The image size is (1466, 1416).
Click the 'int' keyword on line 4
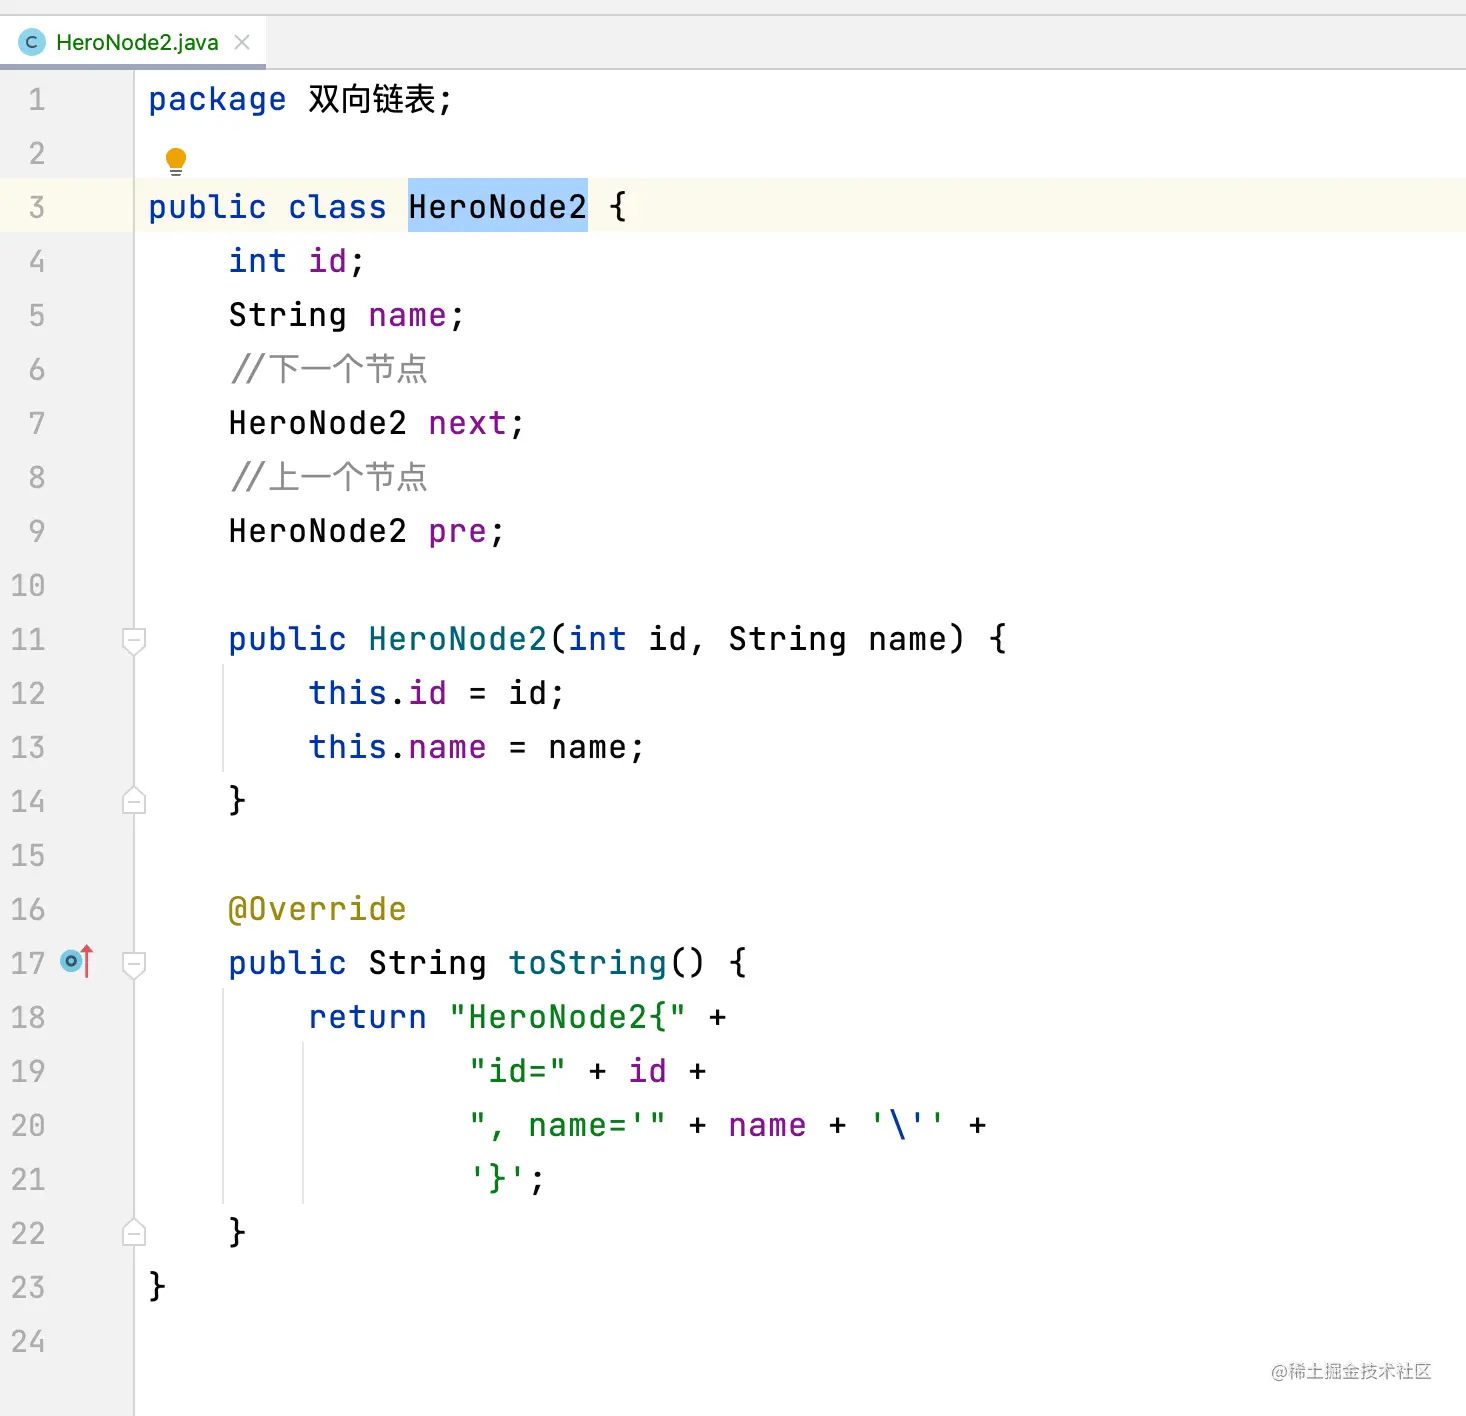pyautogui.click(x=257, y=261)
